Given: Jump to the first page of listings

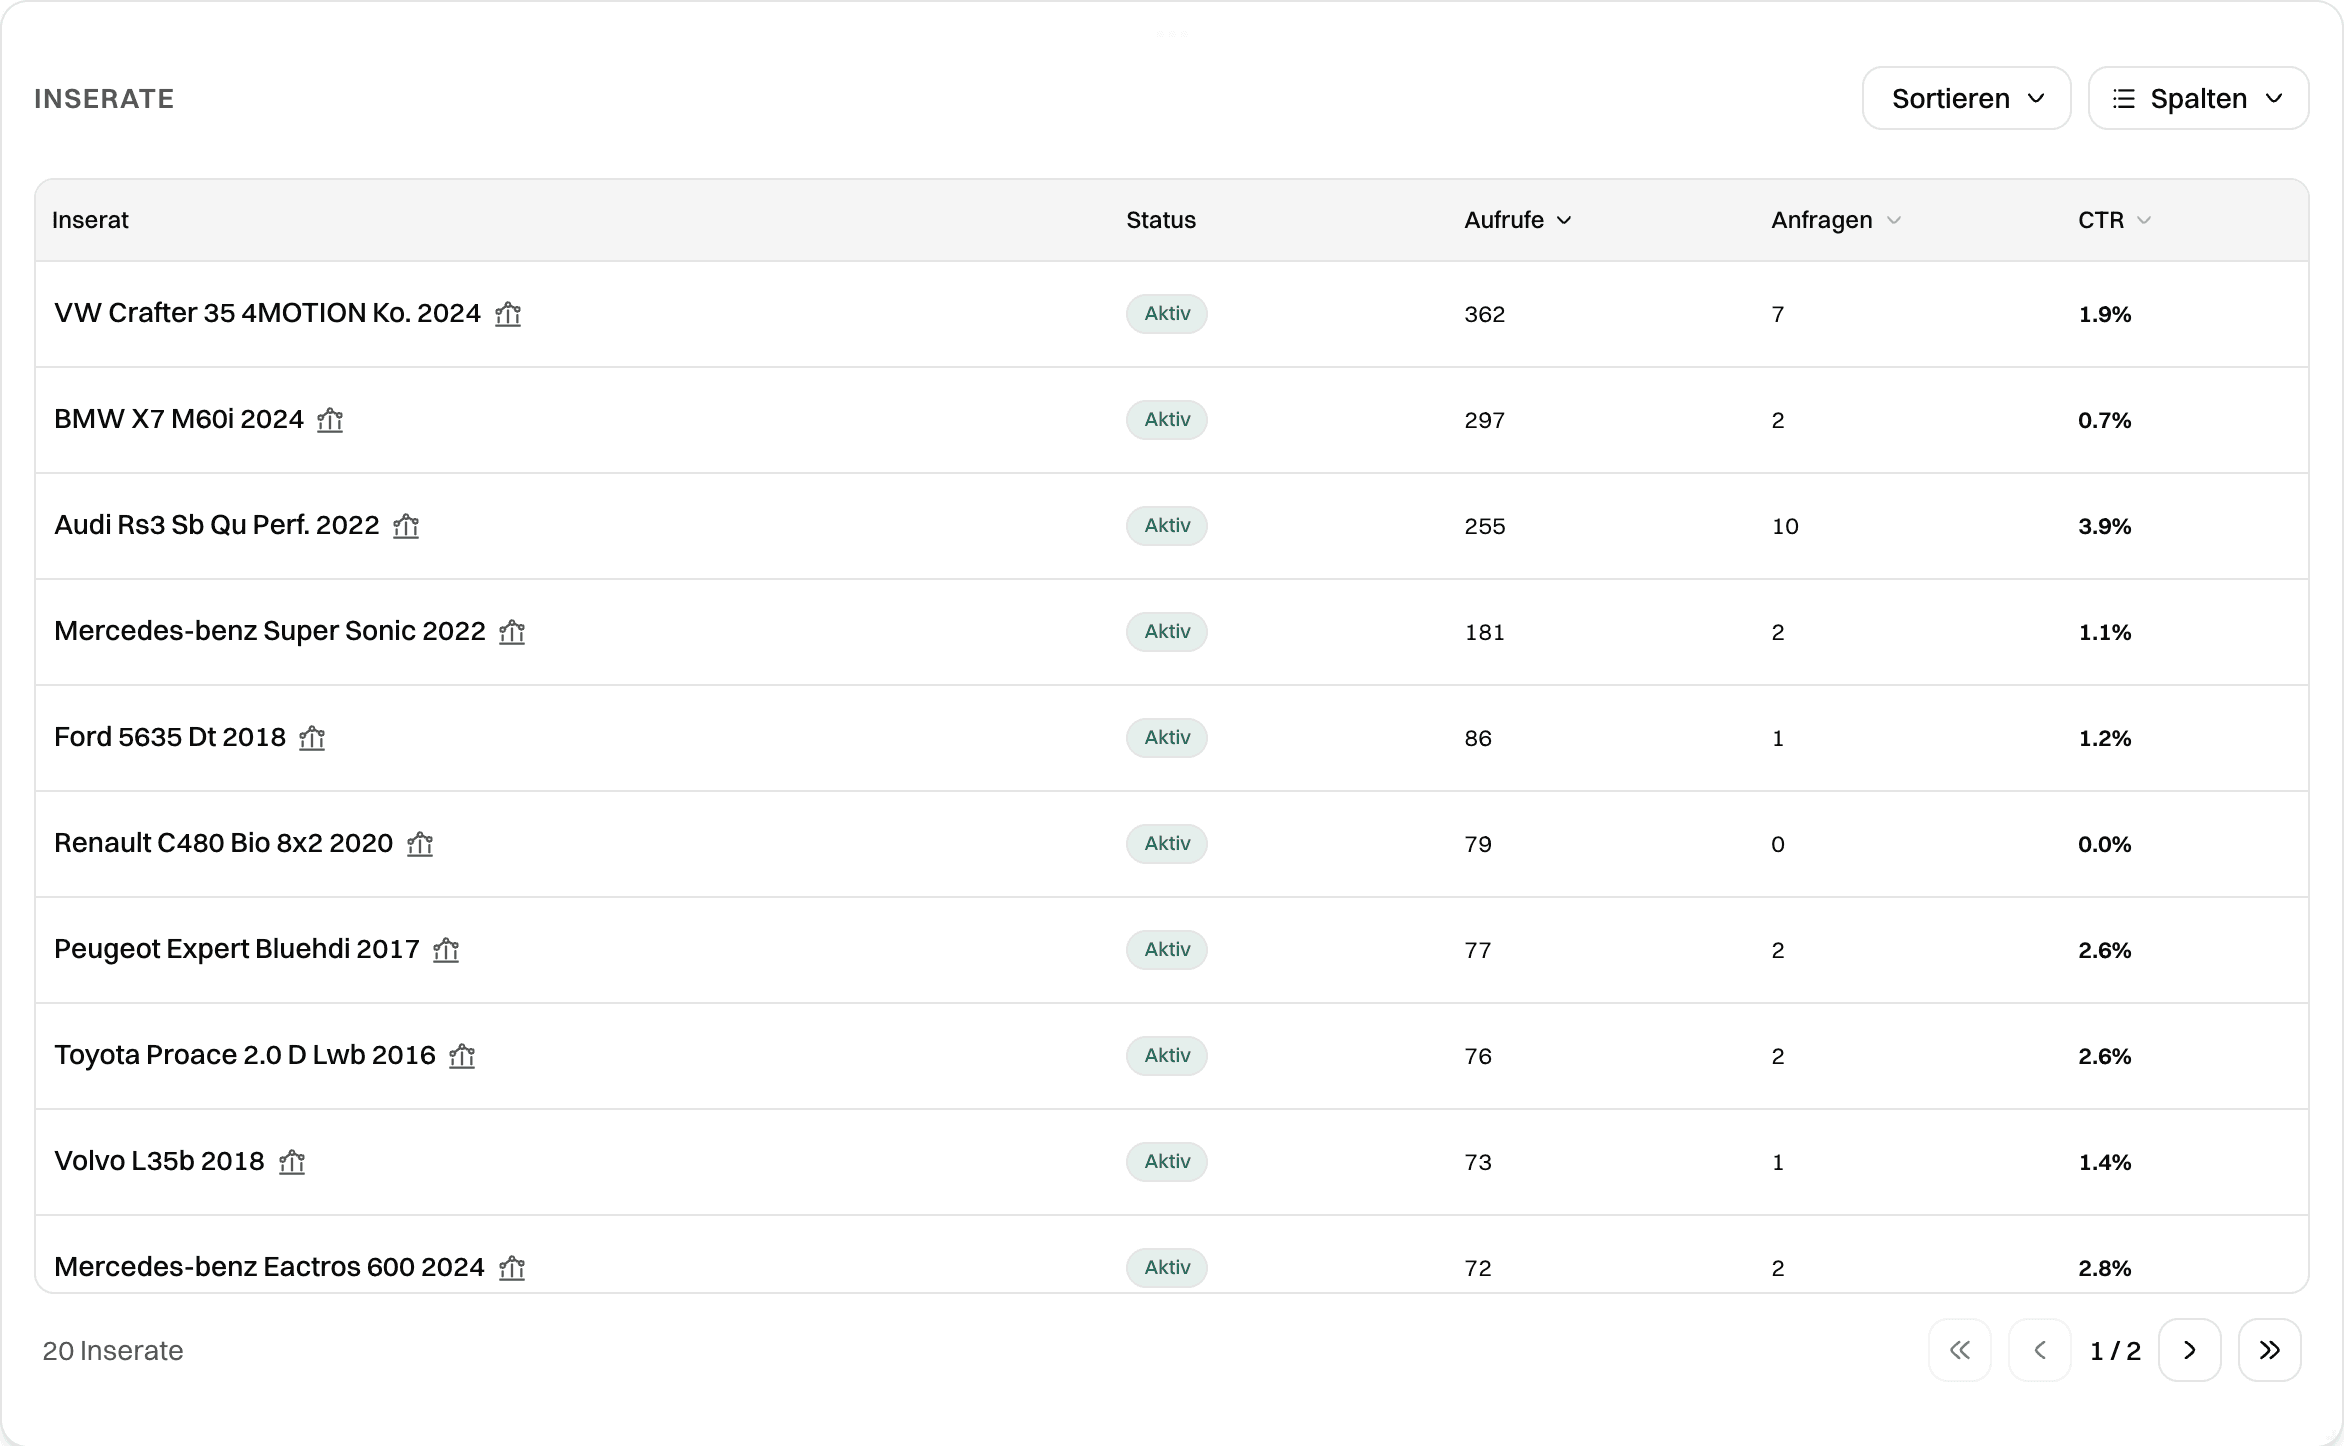Looking at the screenshot, I should coord(1960,1350).
